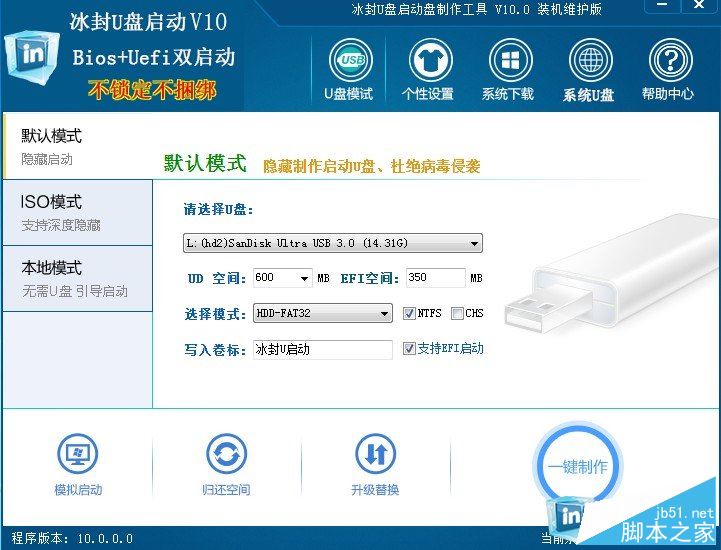Image resolution: width=721 pixels, height=550 pixels.
Task: Switch to ISO模式 tab
Action: (x=78, y=212)
